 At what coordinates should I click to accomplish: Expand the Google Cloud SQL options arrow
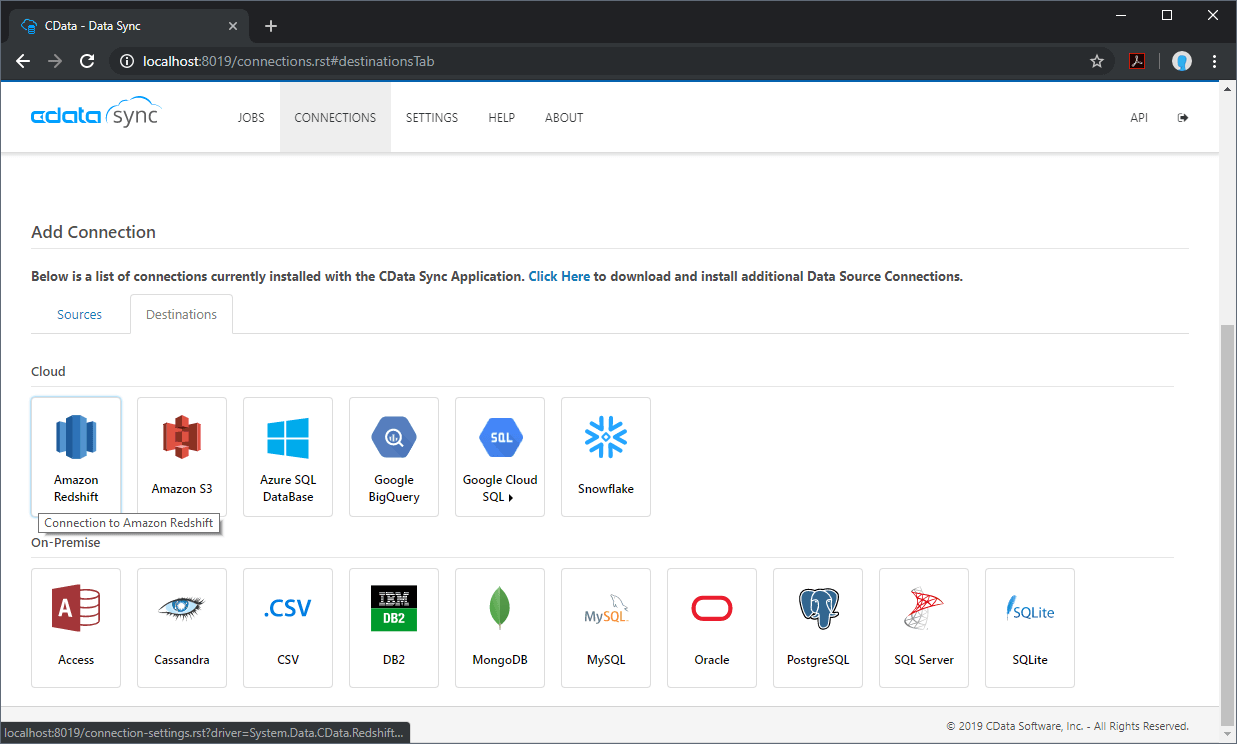[511, 498]
